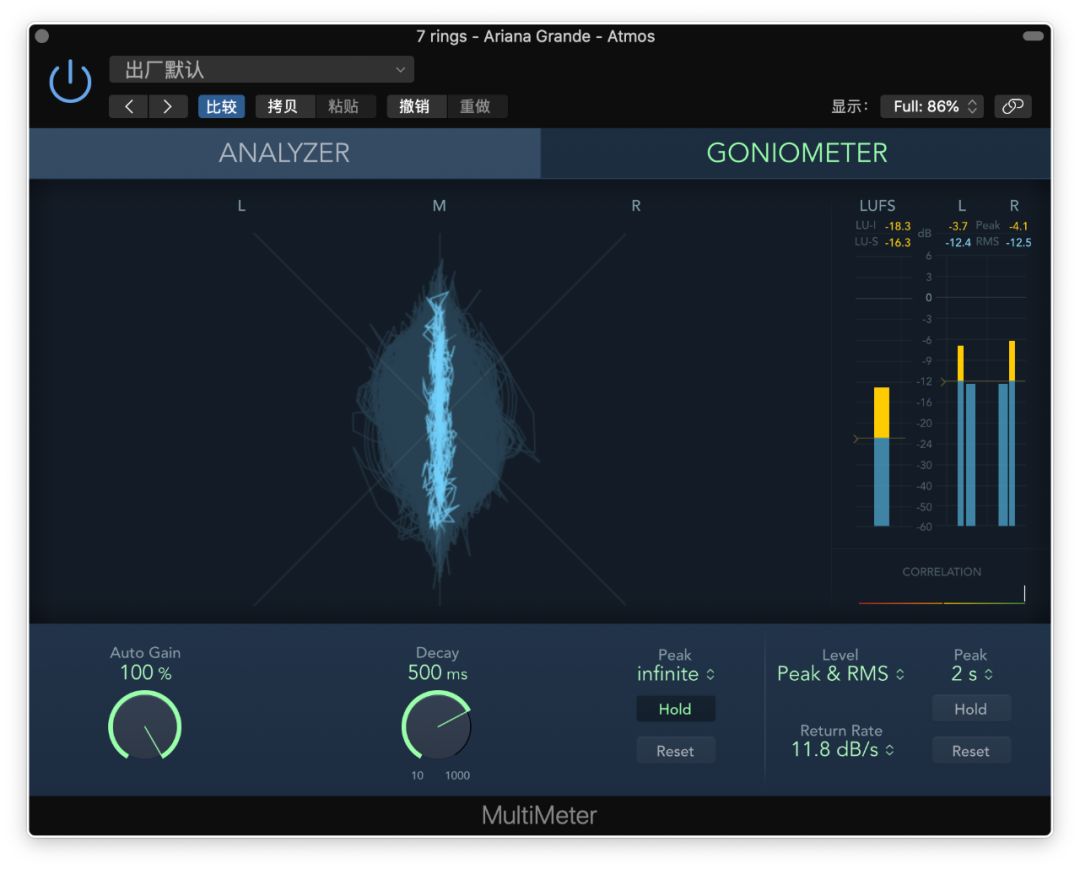Click the 撤销 undo button
The width and height of the screenshot is (1080, 869).
coord(415,107)
